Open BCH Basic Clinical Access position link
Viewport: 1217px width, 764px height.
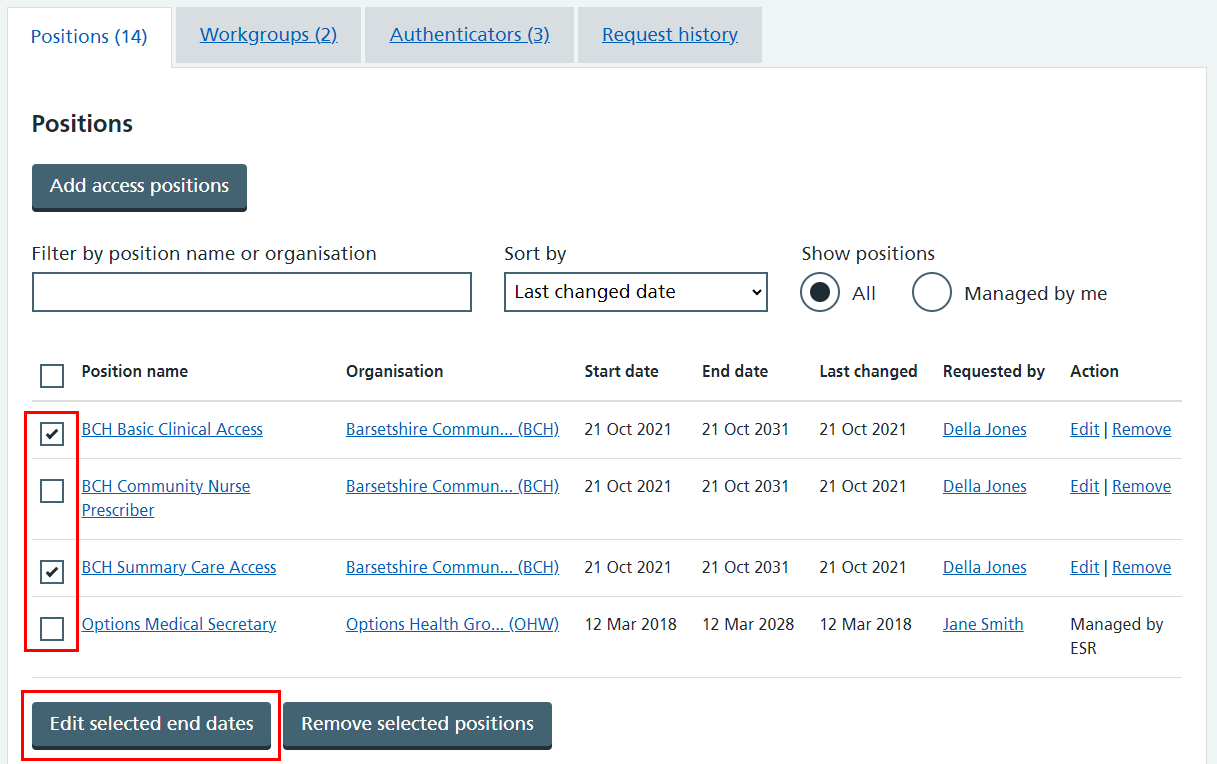pos(172,429)
